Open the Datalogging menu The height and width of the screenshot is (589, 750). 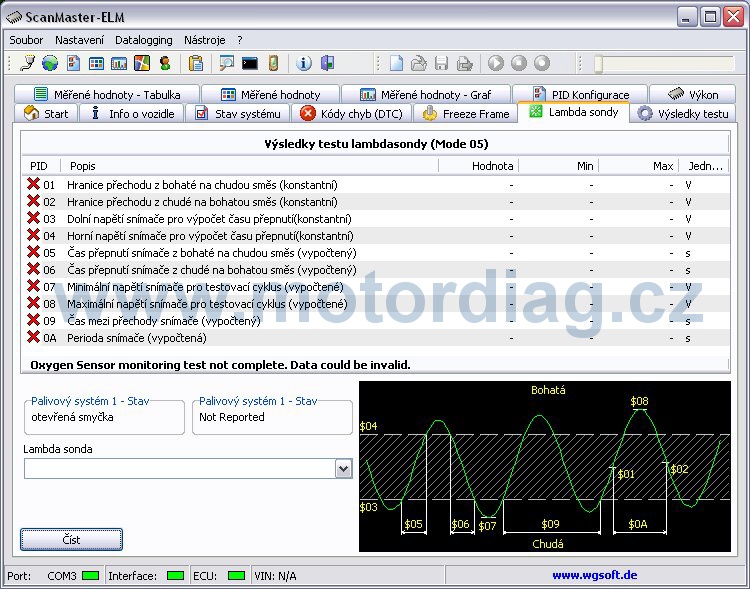[x=143, y=40]
